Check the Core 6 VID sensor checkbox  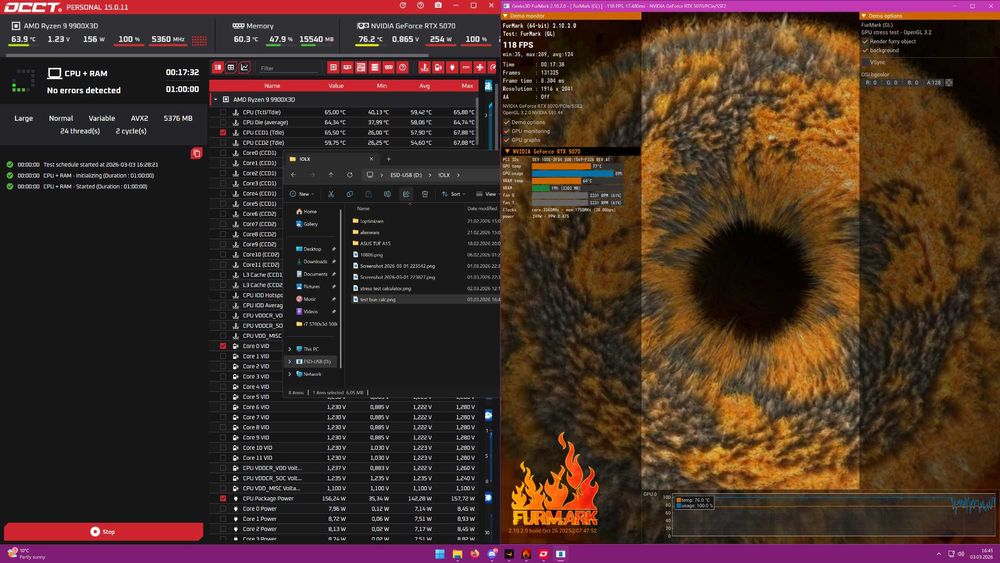click(x=223, y=407)
